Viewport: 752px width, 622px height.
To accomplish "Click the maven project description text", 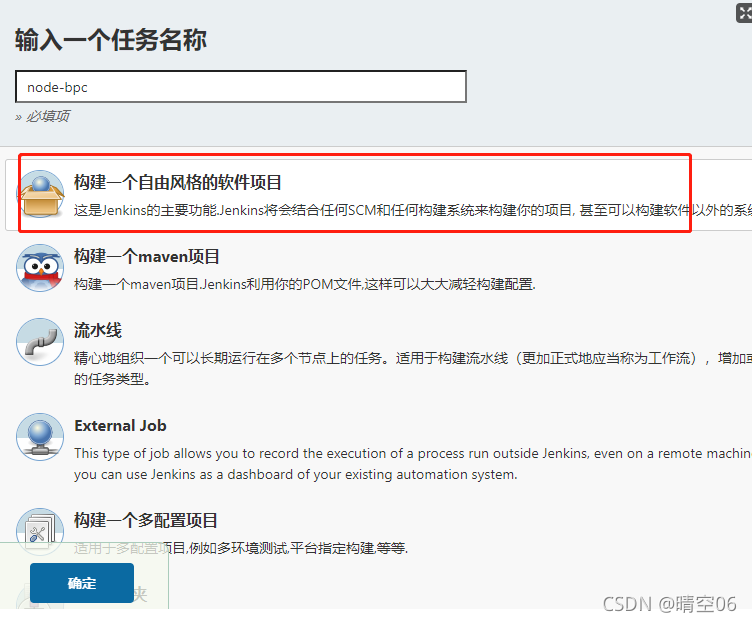I will click(x=305, y=284).
